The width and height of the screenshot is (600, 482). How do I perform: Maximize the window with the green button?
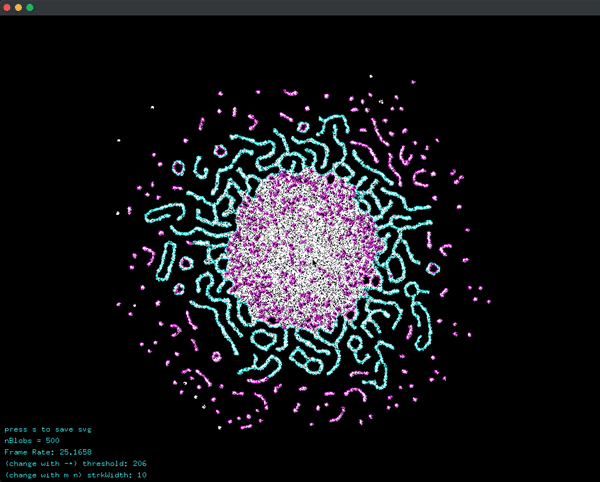(x=30, y=7)
